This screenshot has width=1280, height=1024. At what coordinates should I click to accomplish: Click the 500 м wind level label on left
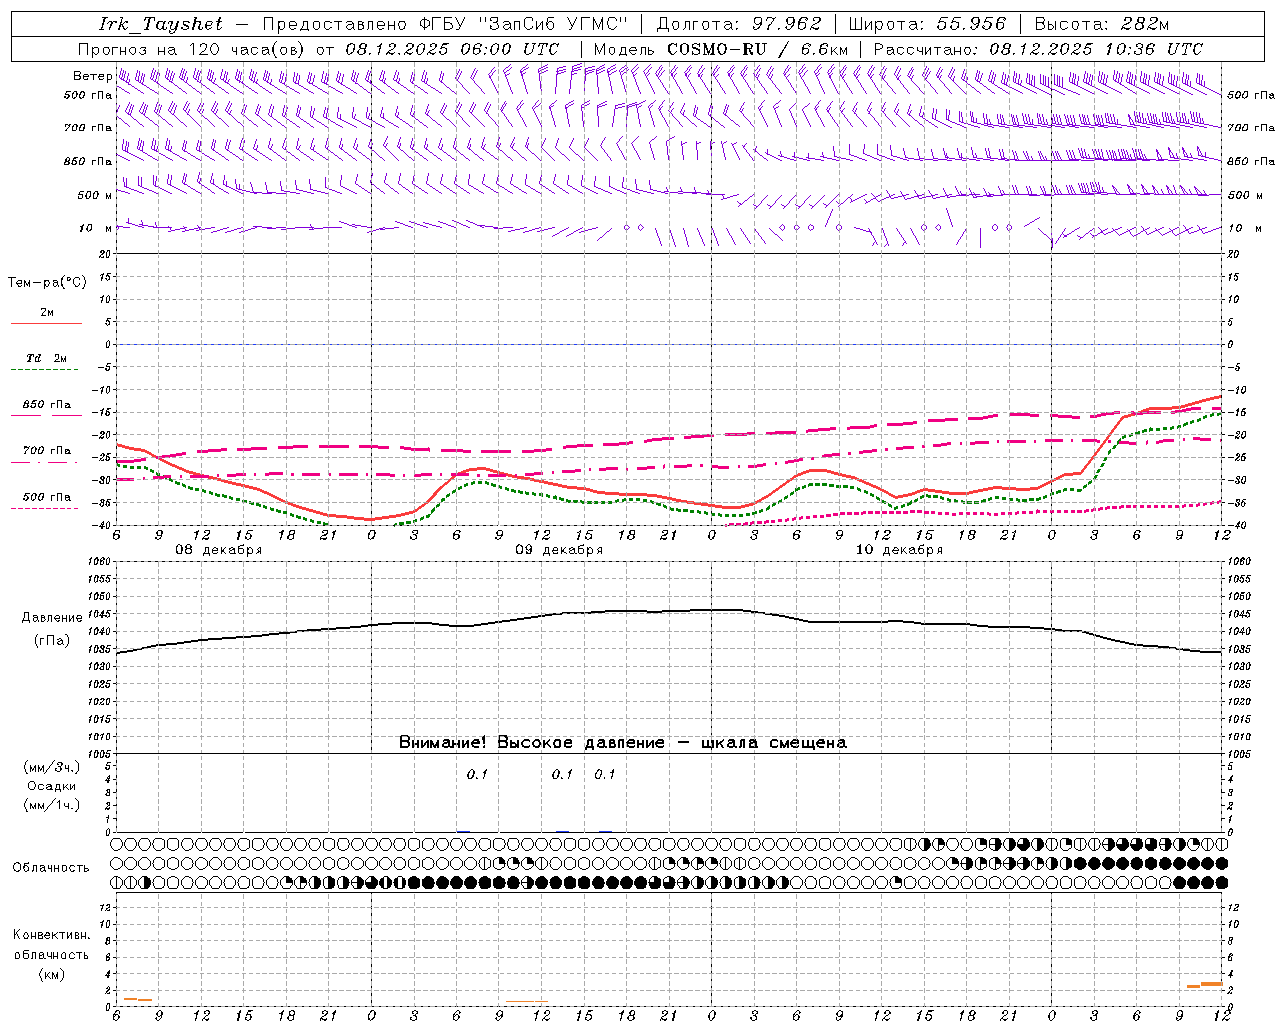(x=95, y=195)
